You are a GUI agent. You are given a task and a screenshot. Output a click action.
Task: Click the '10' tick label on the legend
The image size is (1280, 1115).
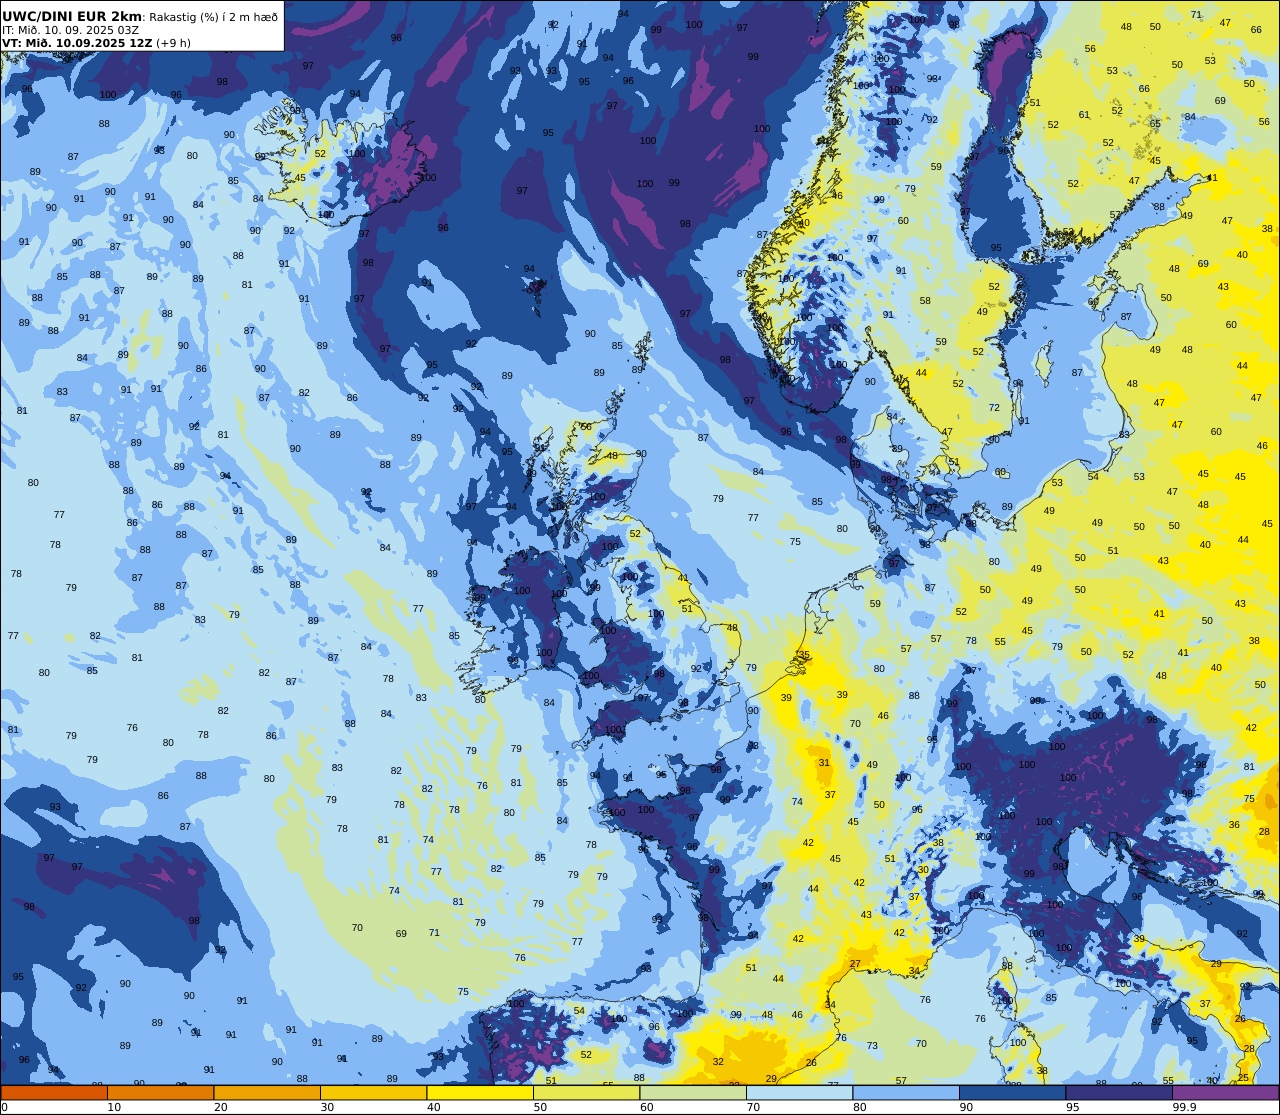click(114, 1107)
